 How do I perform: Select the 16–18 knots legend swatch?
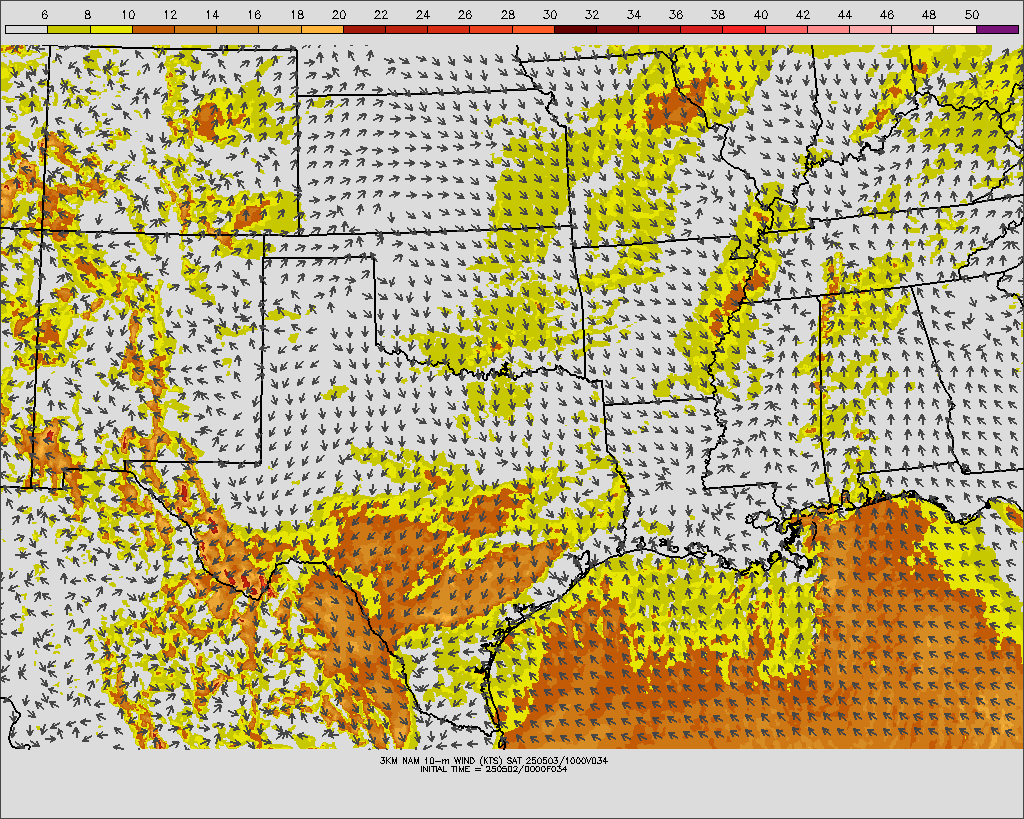(280, 29)
